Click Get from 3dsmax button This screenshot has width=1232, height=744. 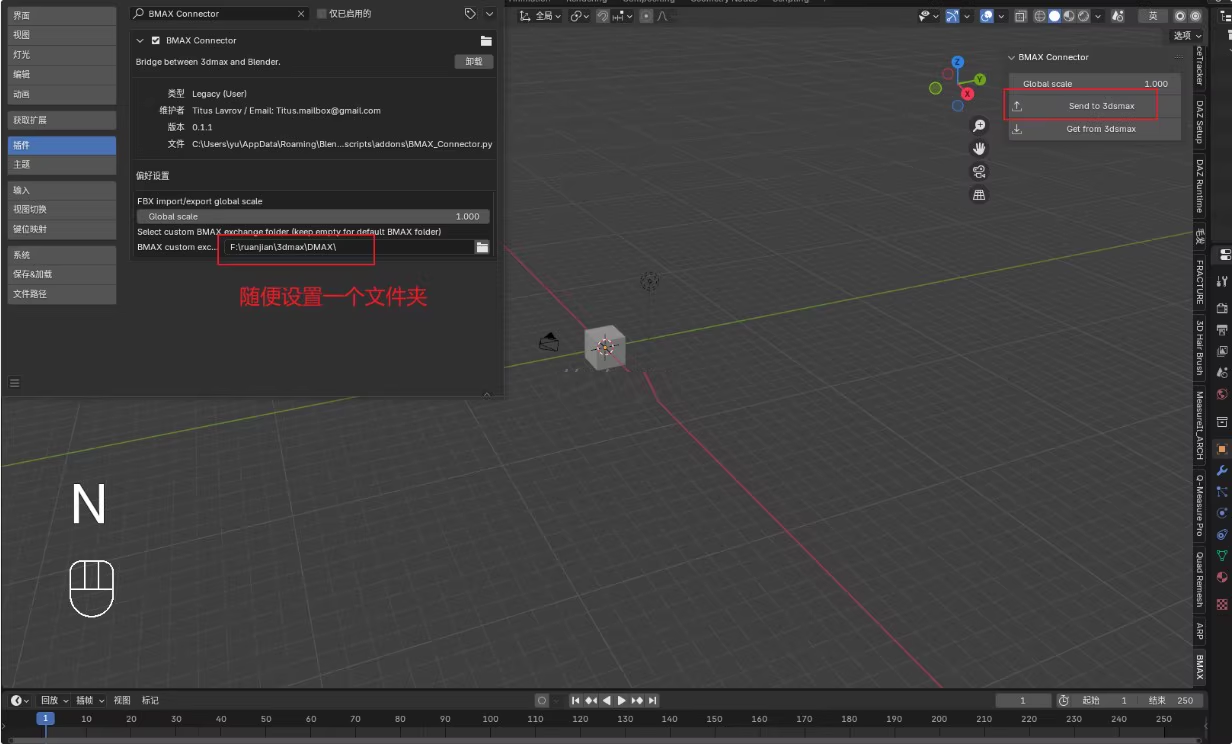[x=1100, y=129]
